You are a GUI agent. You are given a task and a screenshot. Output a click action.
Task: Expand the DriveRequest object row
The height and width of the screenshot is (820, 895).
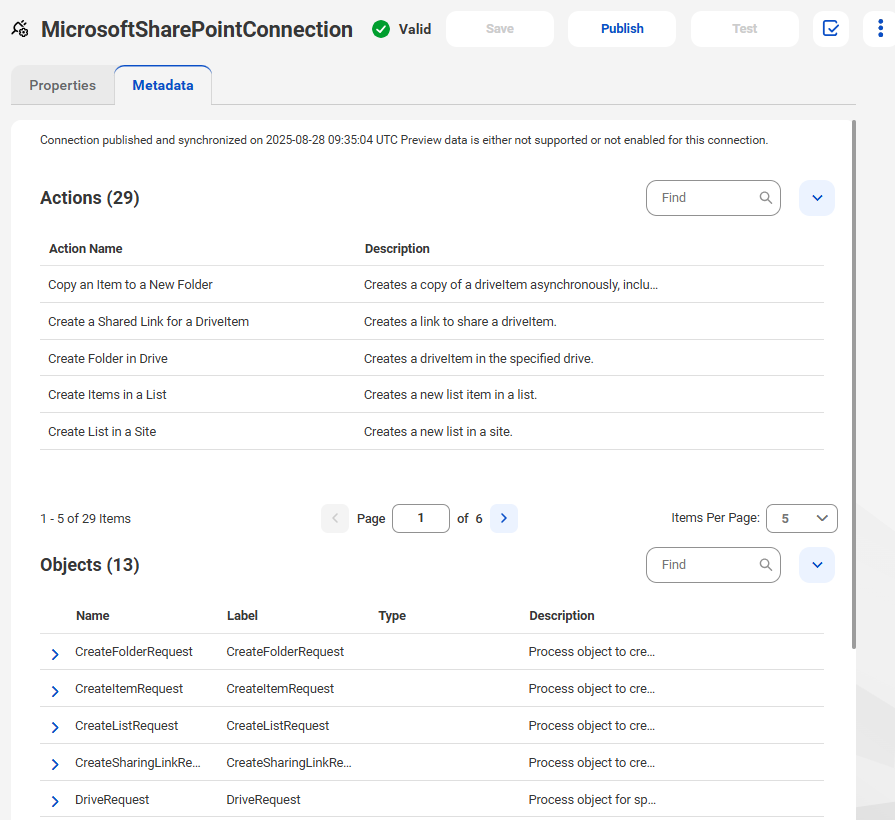[x=55, y=802]
